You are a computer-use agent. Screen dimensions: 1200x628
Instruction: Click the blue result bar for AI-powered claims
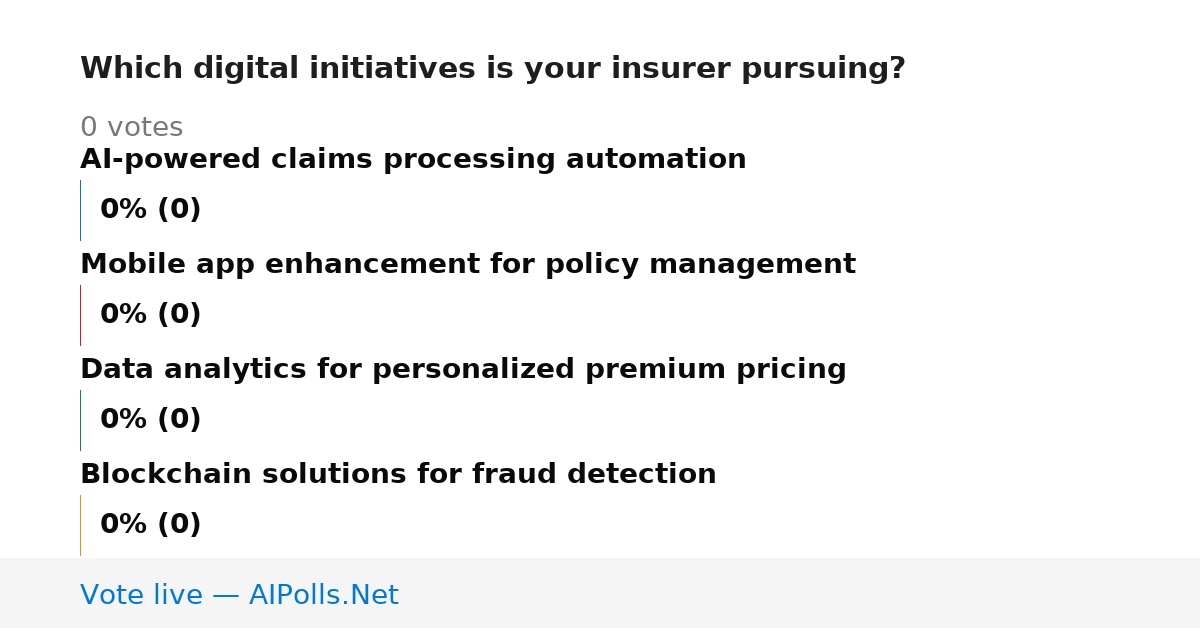point(80,210)
